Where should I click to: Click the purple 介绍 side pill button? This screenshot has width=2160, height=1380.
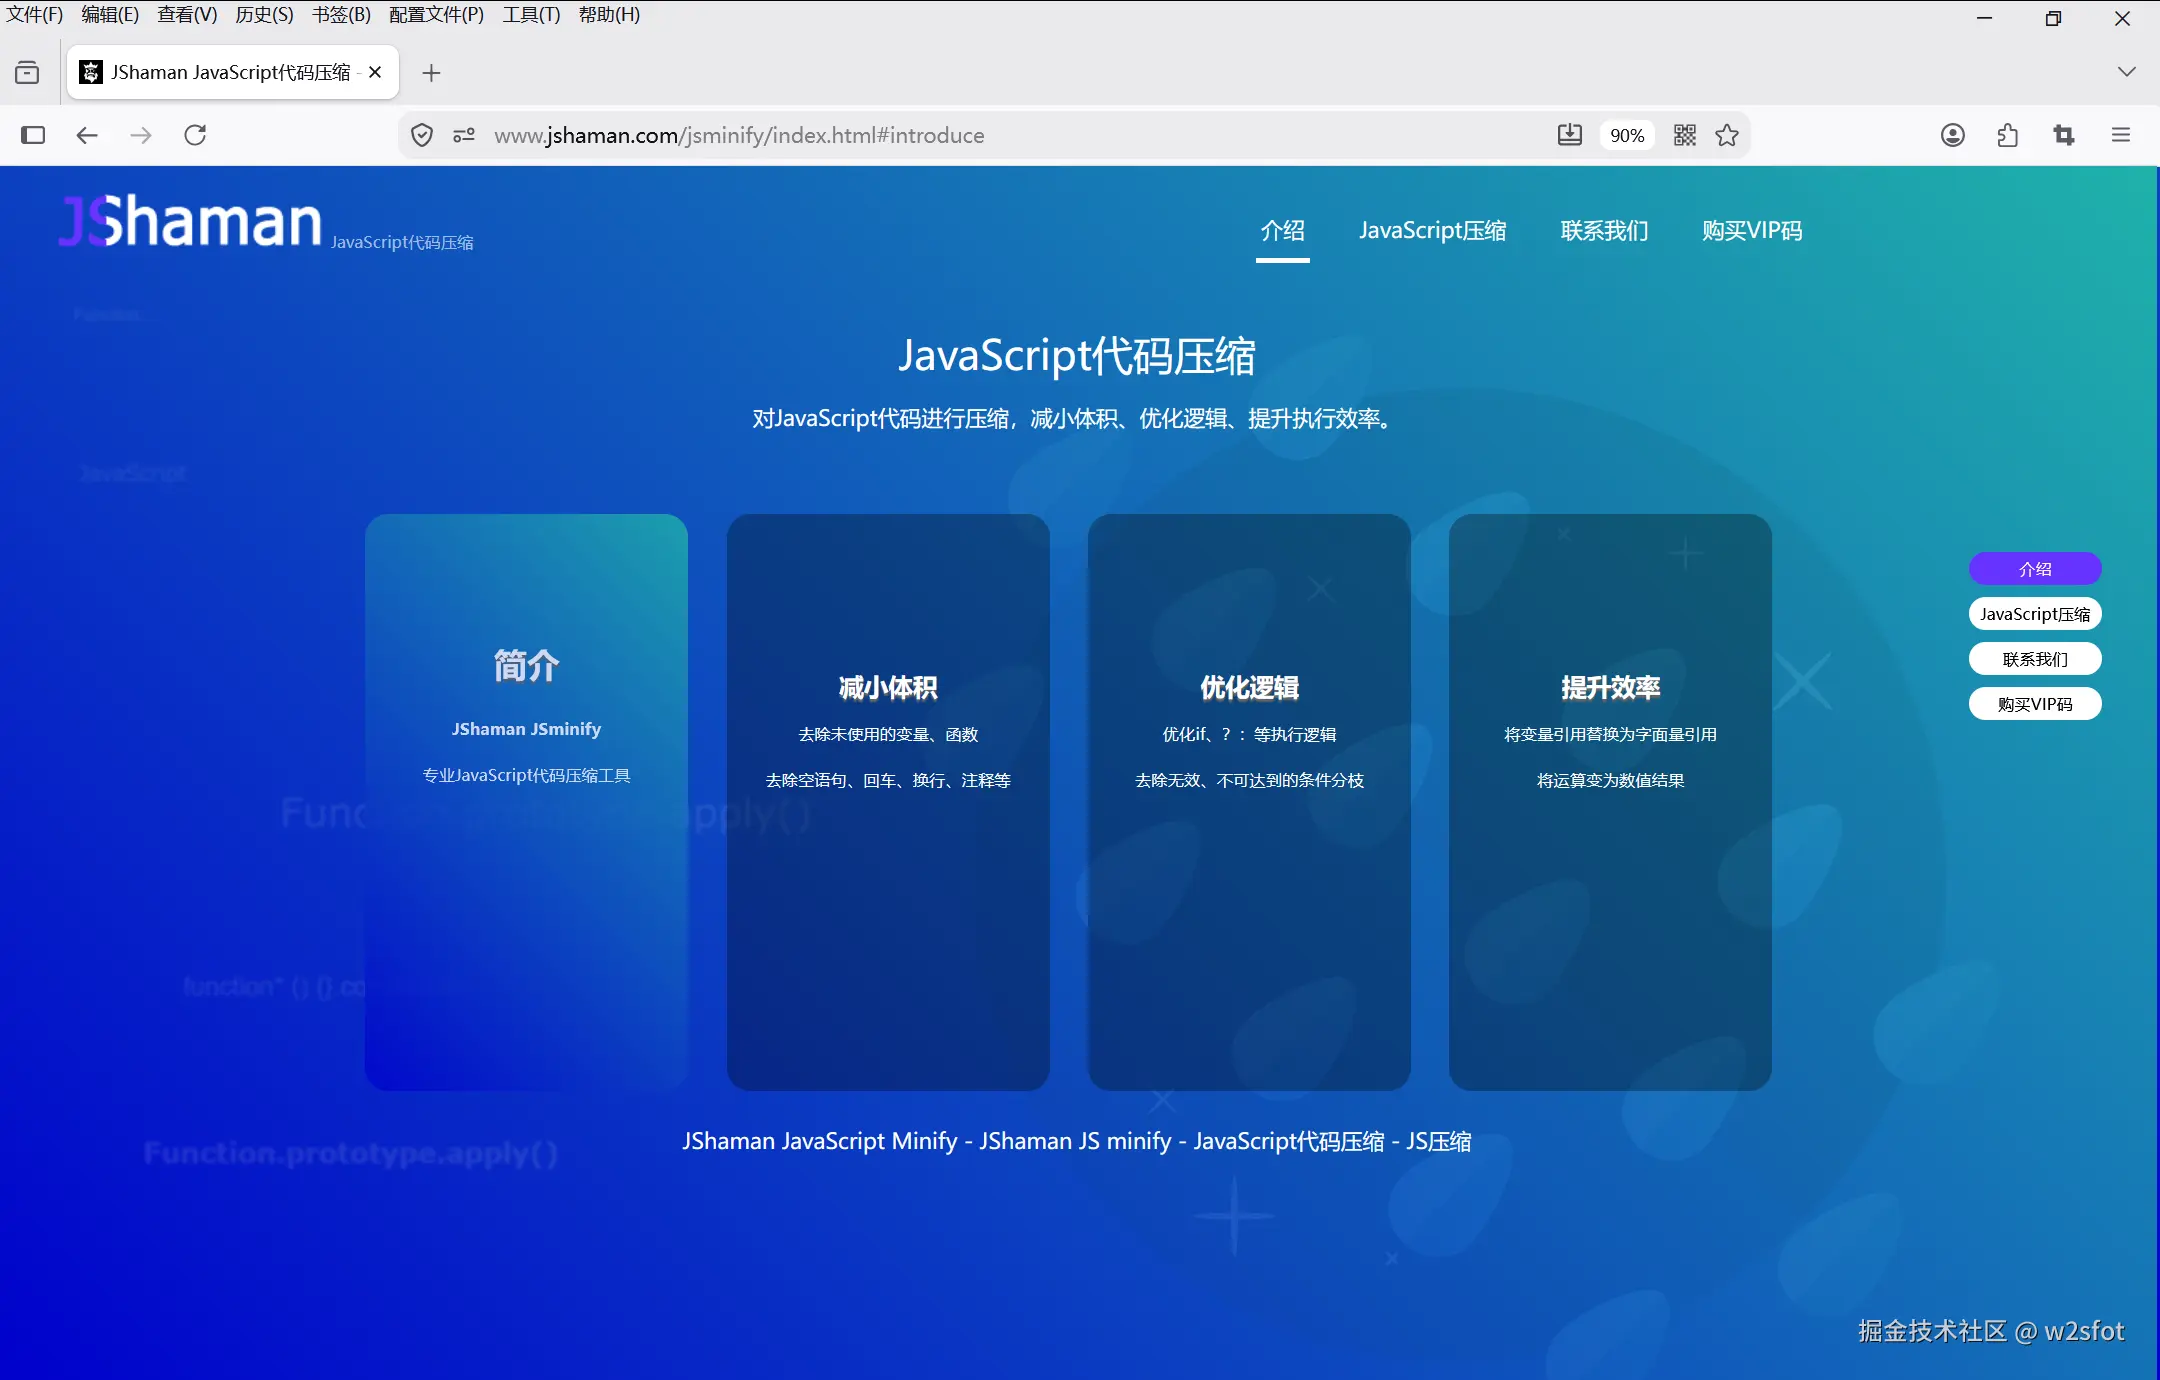click(x=2035, y=569)
